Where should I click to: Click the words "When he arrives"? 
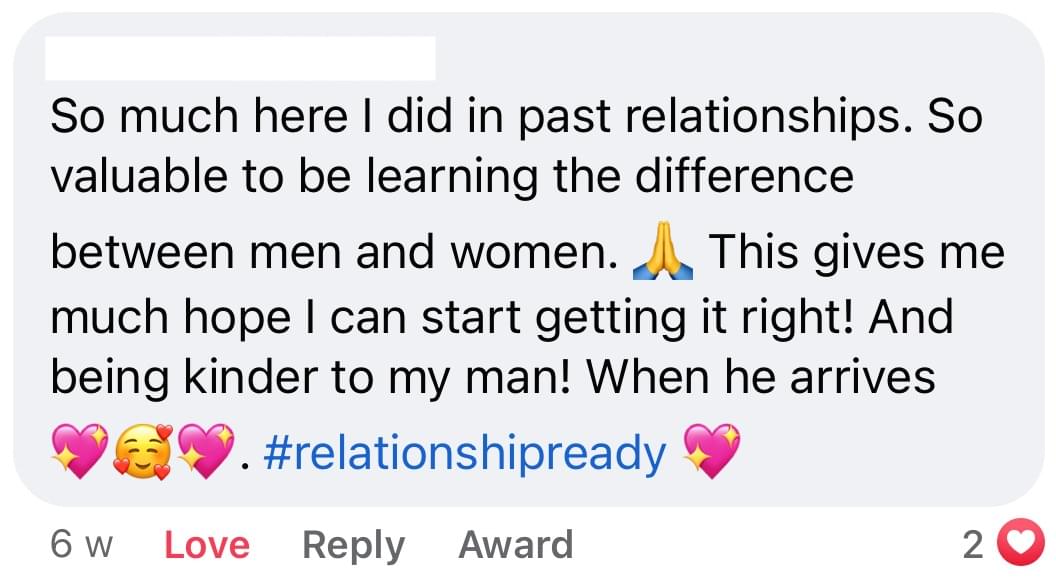[761, 377]
